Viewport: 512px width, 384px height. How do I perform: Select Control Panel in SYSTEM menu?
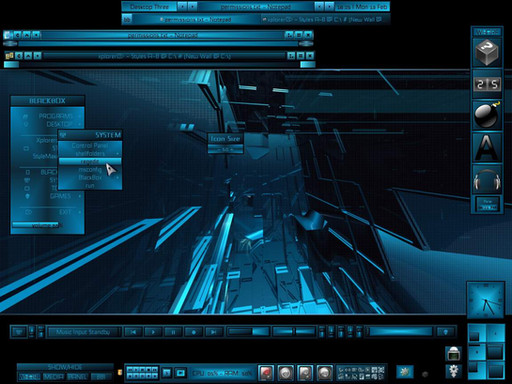90,146
